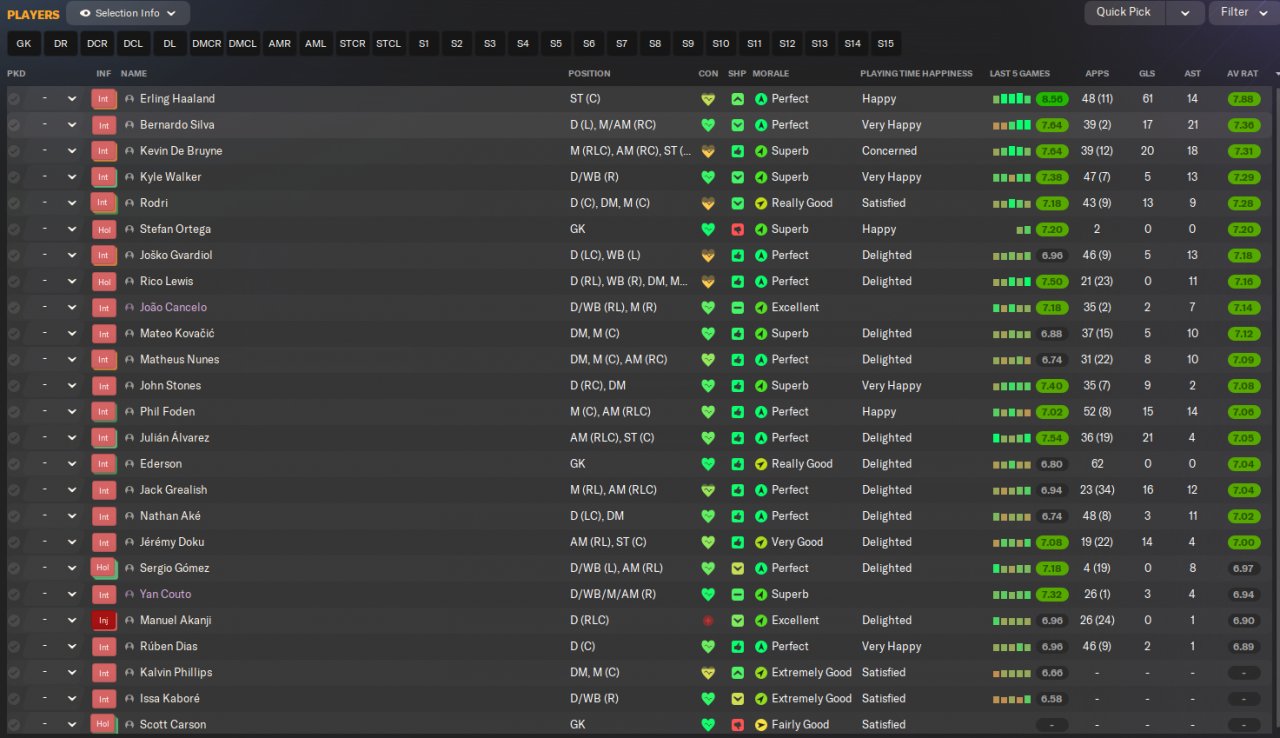Click Kalvin Phillips's match sharpness icon
Image resolution: width=1280 pixels, height=738 pixels.
click(738, 673)
